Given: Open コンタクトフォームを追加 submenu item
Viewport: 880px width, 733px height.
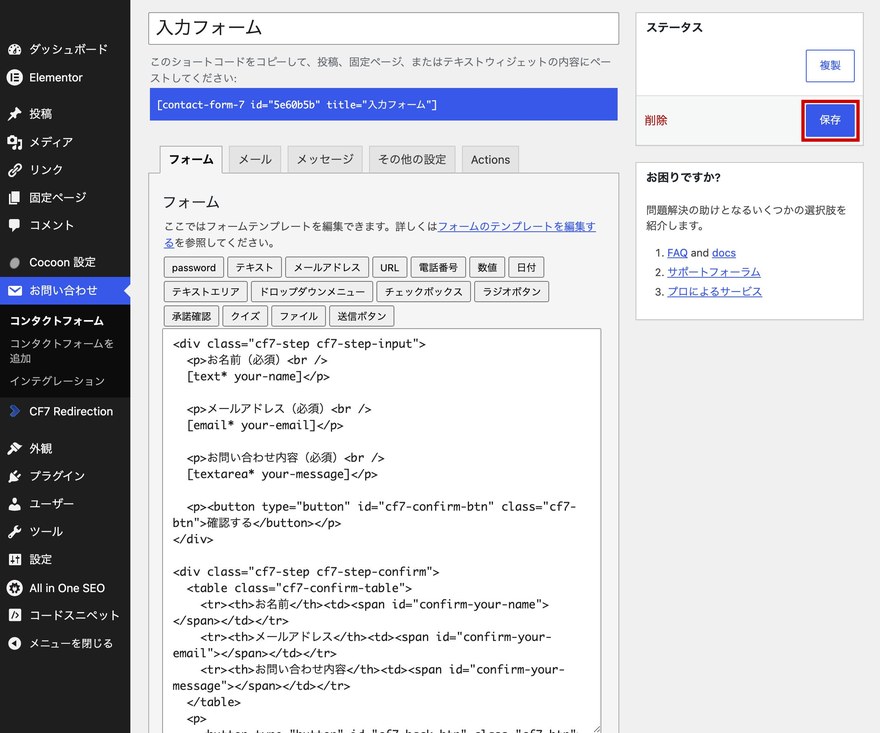Looking at the screenshot, I should pyautogui.click(x=62, y=351).
